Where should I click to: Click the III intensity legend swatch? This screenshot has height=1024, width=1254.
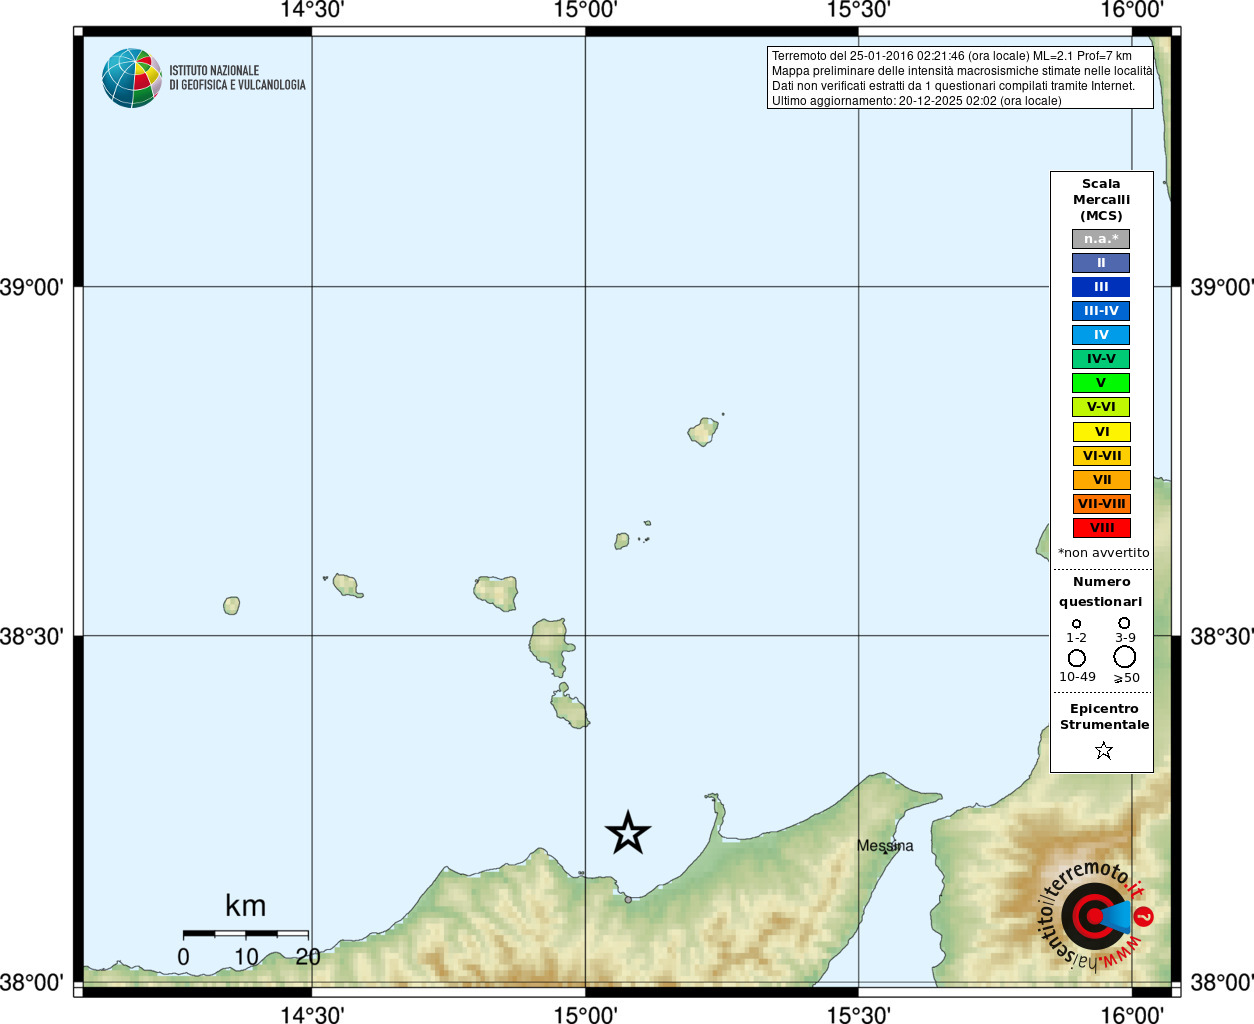coord(1101,287)
